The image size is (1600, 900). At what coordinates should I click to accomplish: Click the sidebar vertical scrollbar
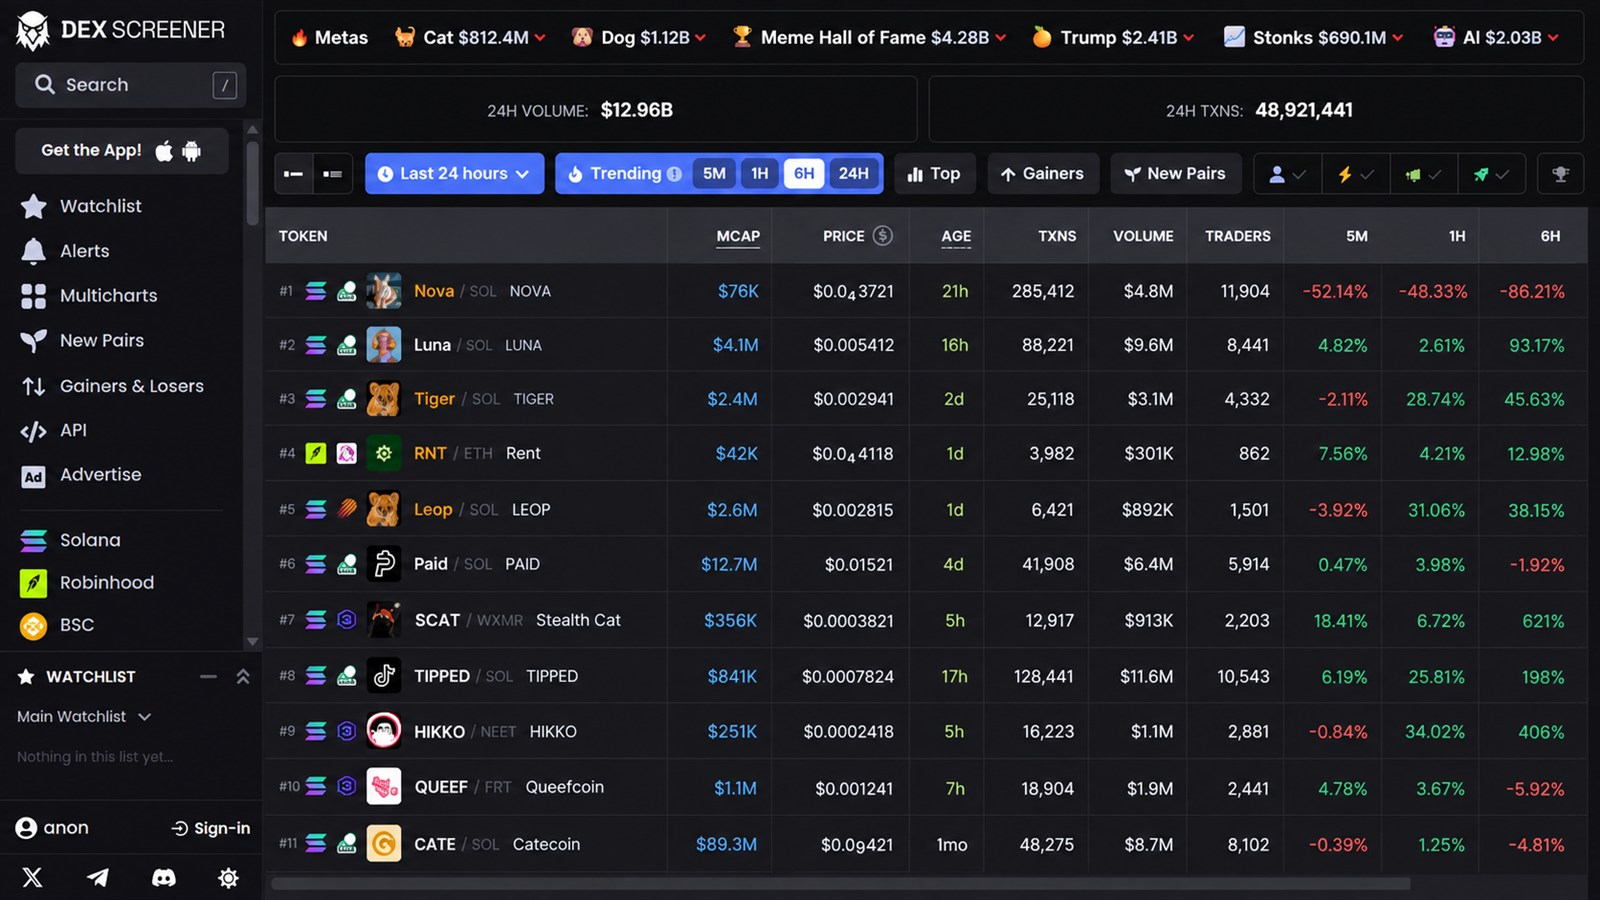[x=252, y=183]
